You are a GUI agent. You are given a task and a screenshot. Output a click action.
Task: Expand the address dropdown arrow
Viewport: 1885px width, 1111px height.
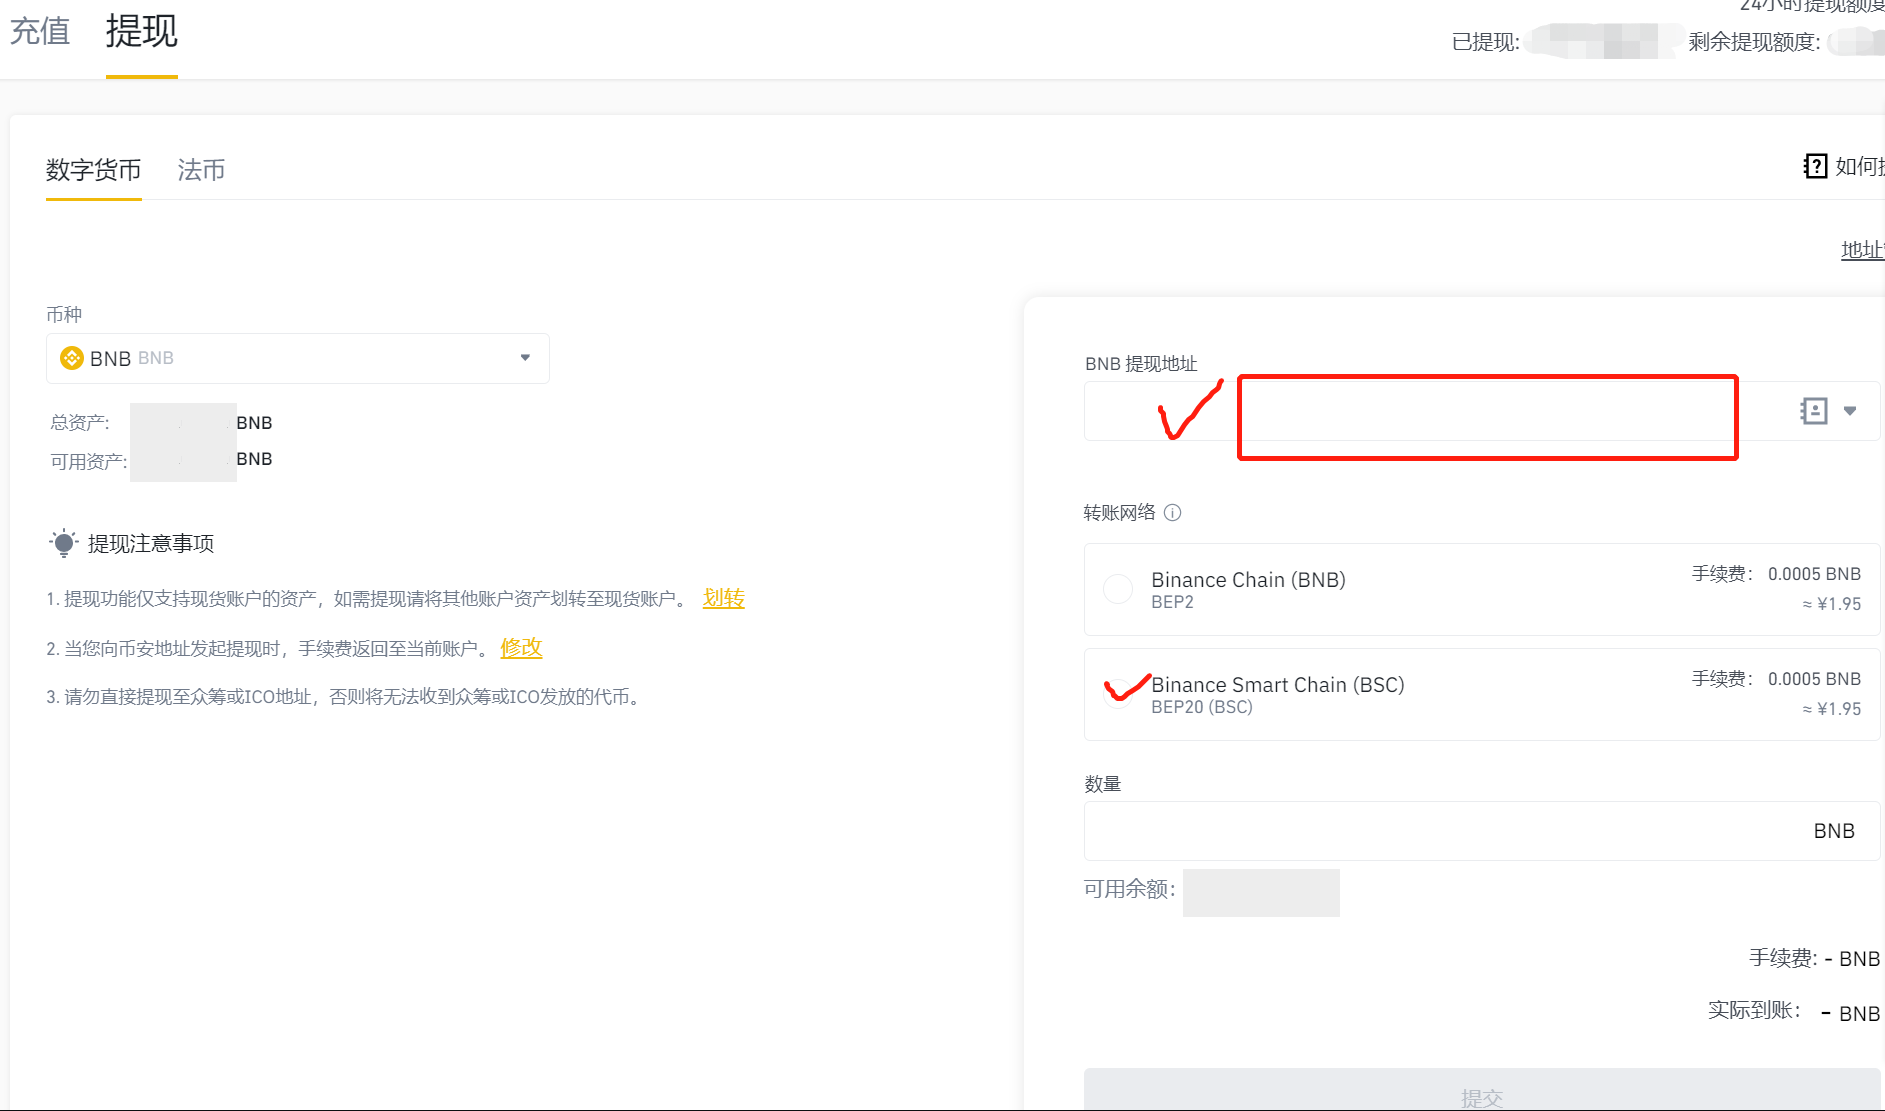[1850, 411]
